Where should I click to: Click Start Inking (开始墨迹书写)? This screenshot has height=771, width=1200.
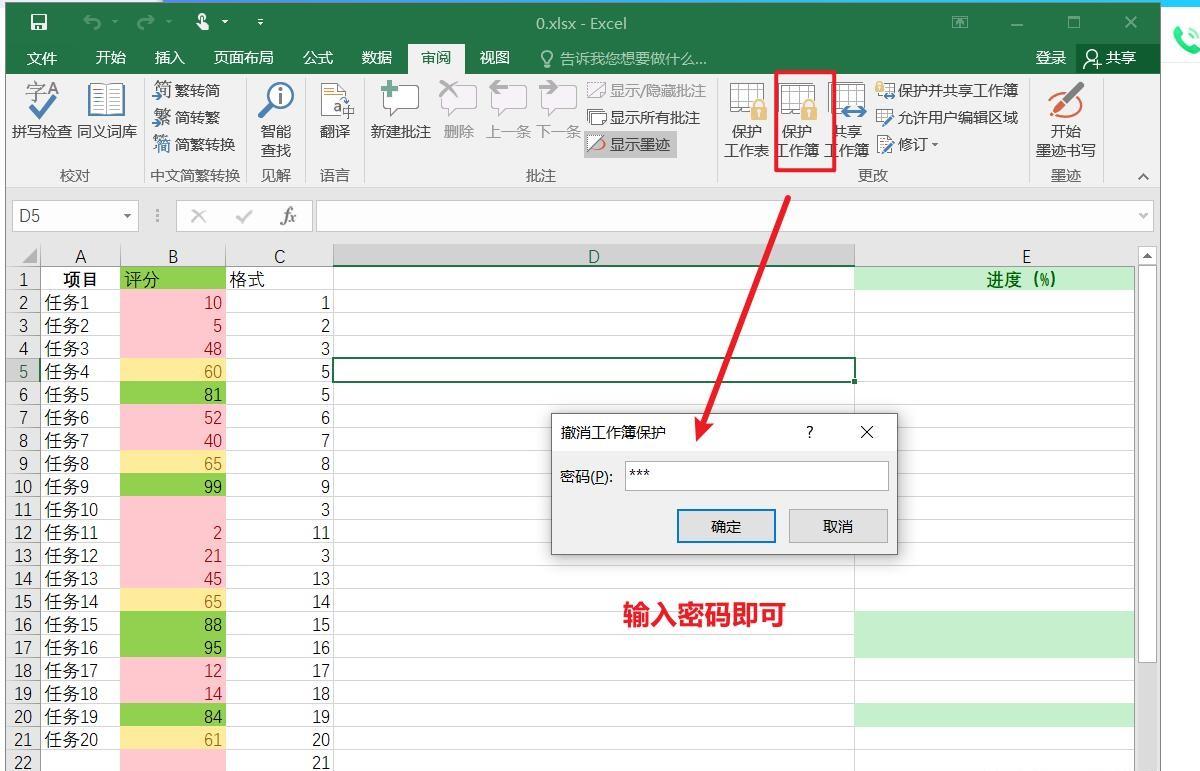(x=1065, y=120)
